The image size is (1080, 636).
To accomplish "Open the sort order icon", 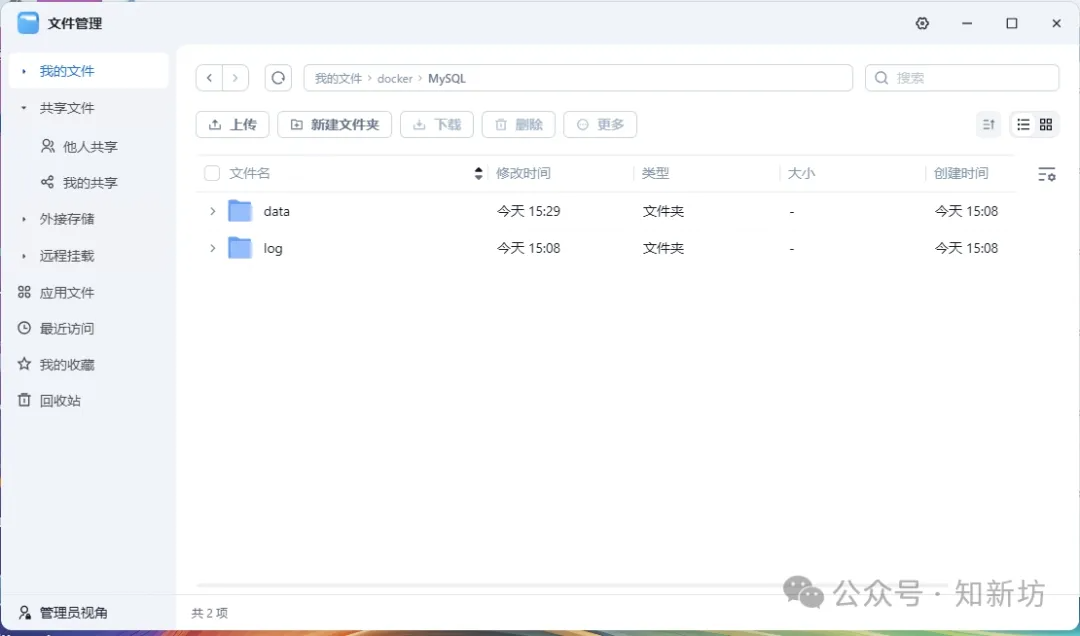I will 988,124.
